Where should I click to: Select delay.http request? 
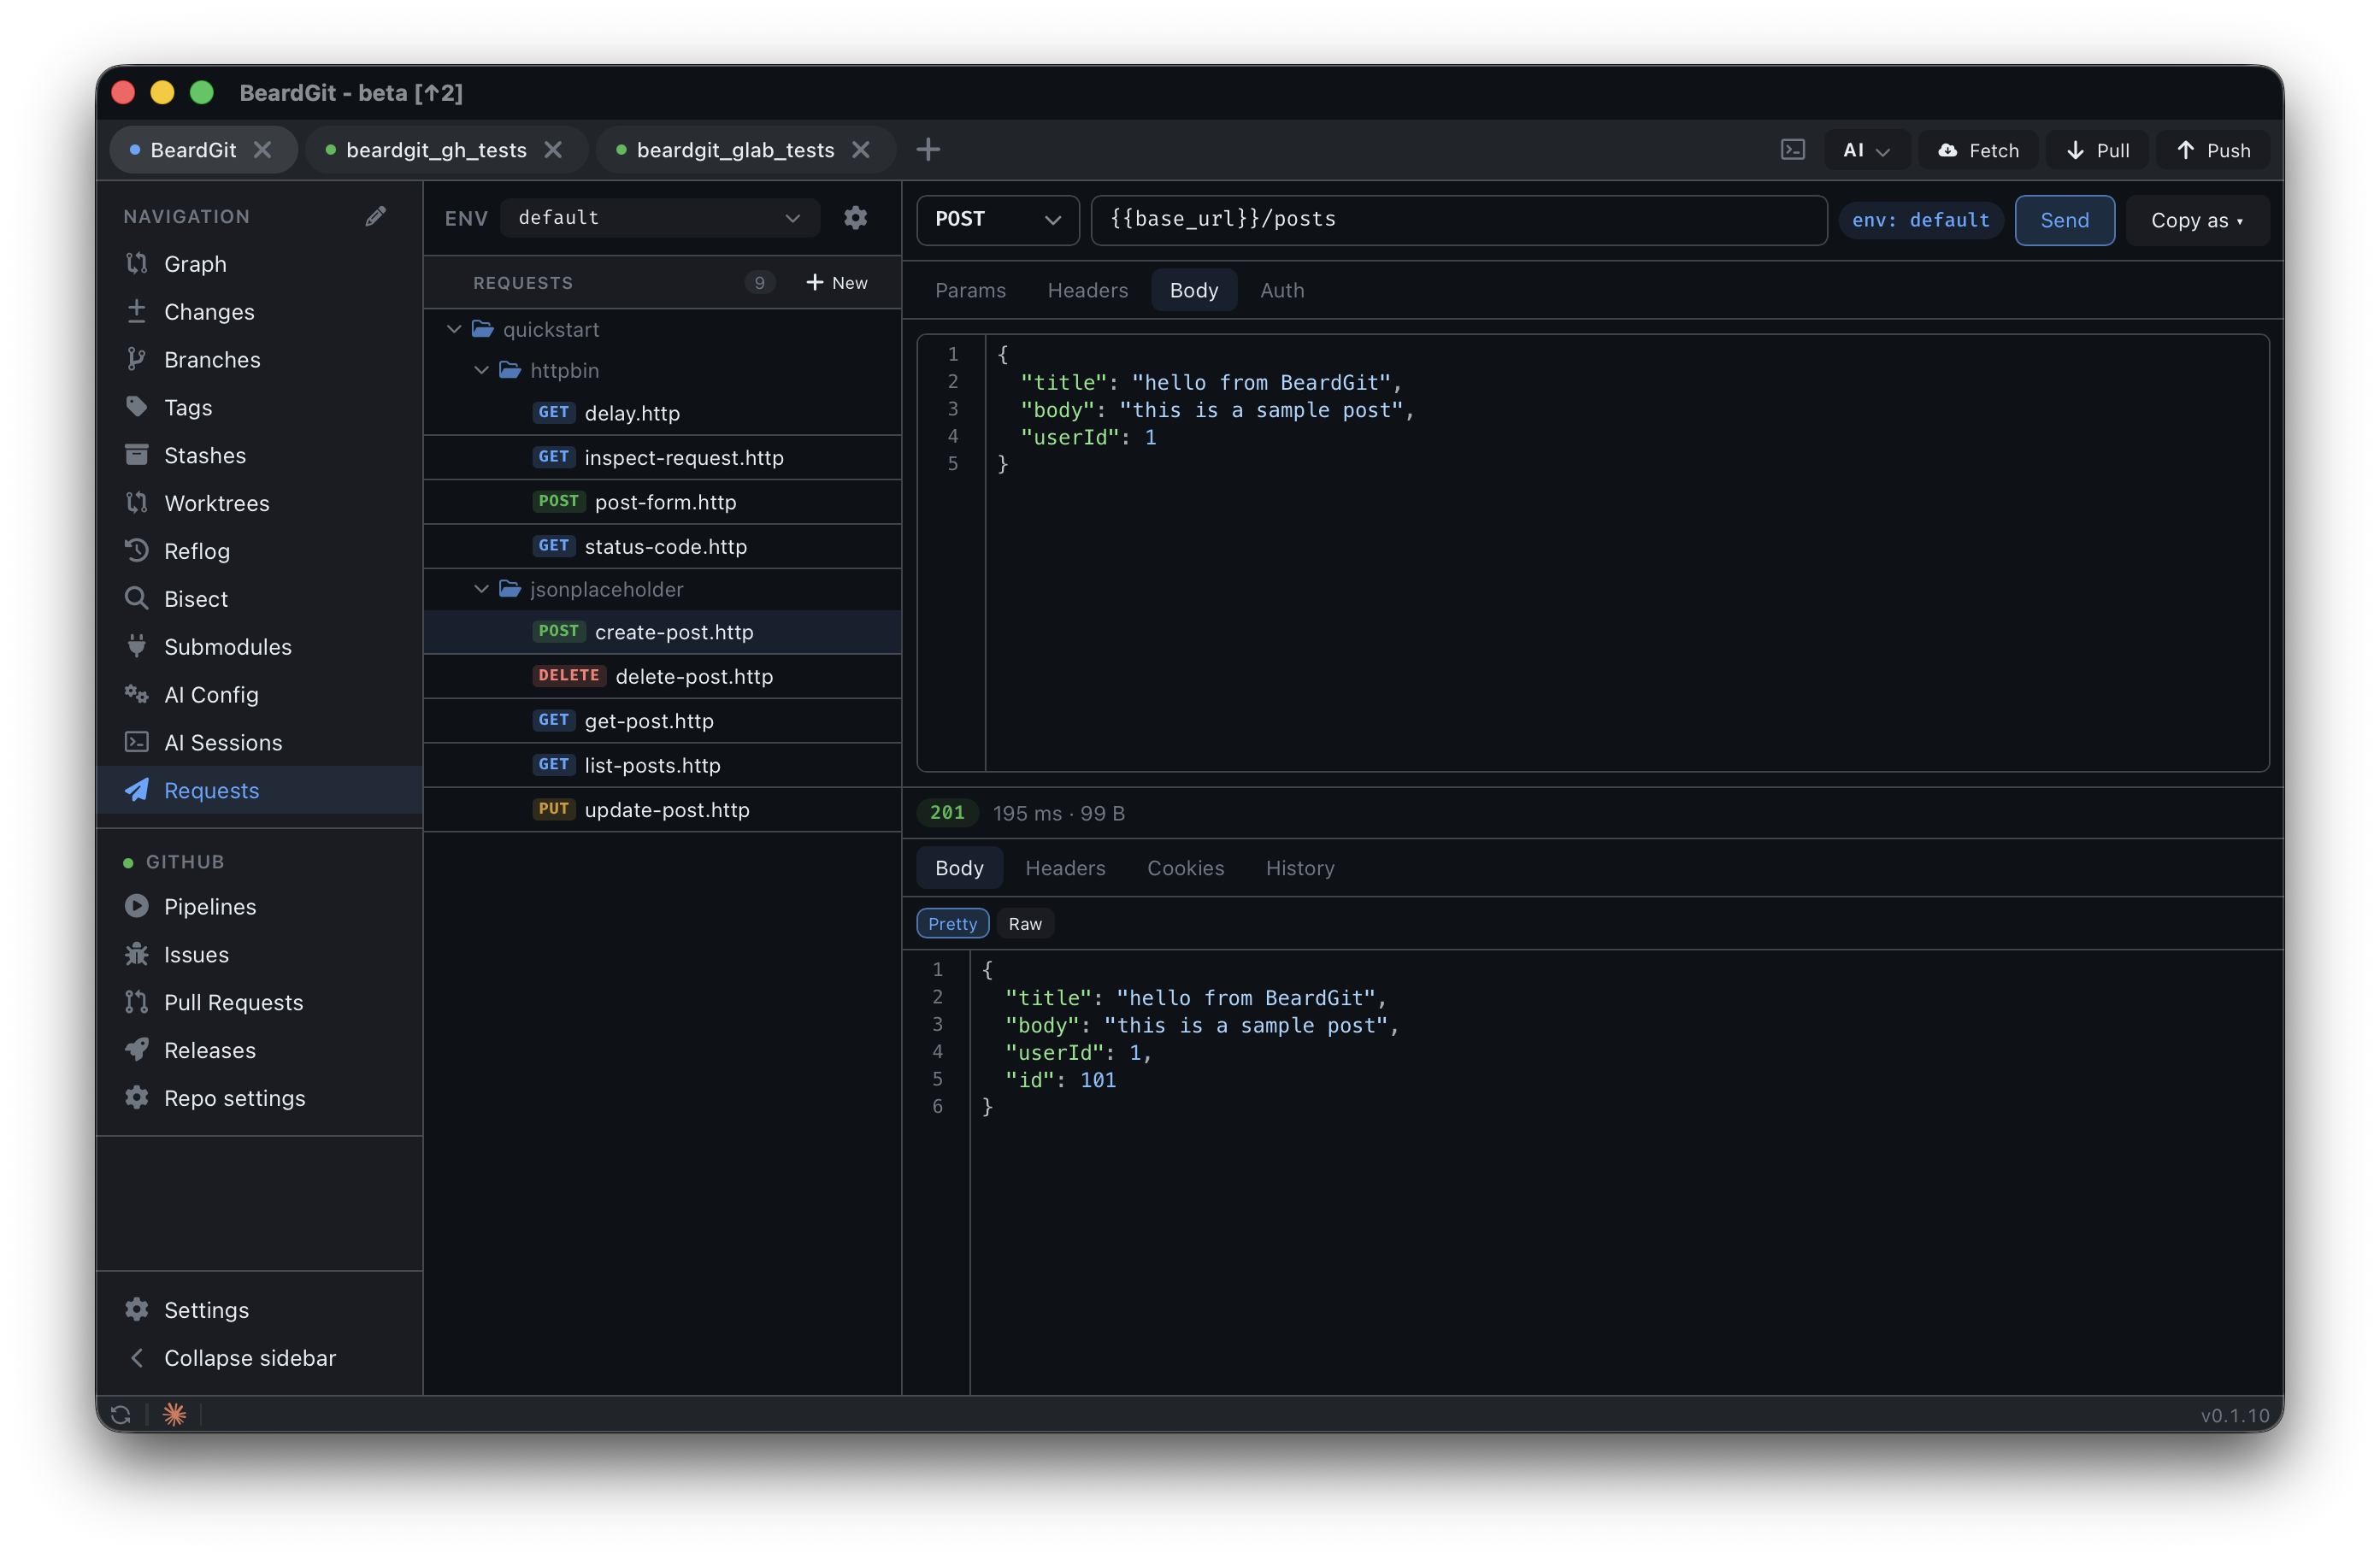(663, 413)
